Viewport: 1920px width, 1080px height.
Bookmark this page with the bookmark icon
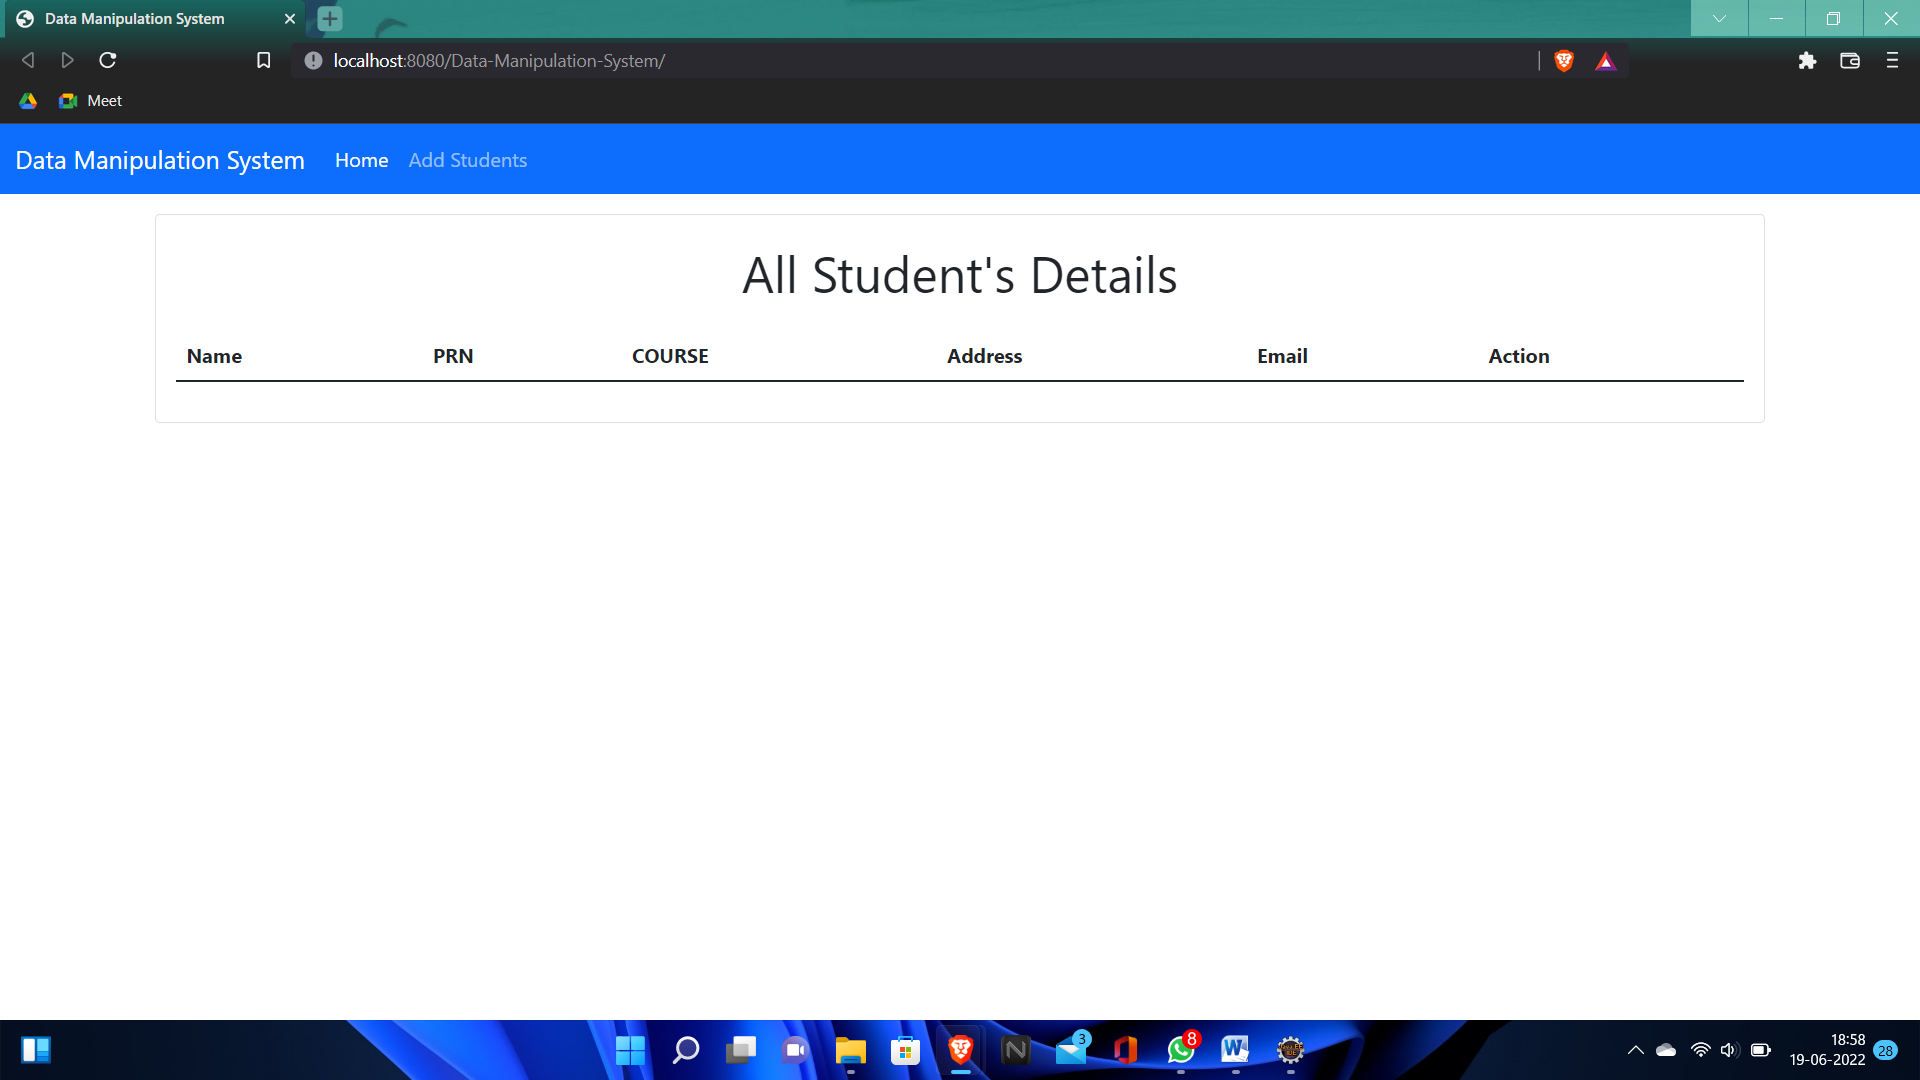(264, 61)
